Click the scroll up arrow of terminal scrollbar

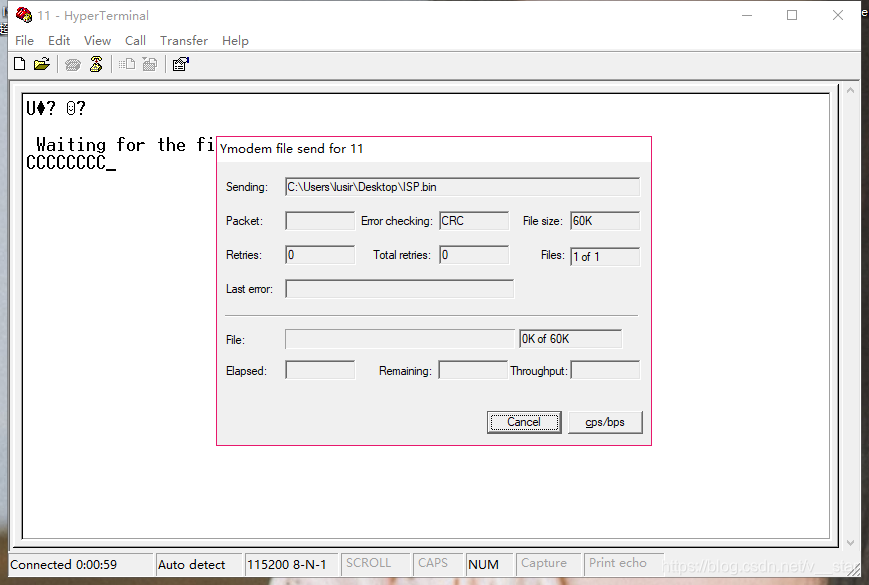click(x=850, y=90)
